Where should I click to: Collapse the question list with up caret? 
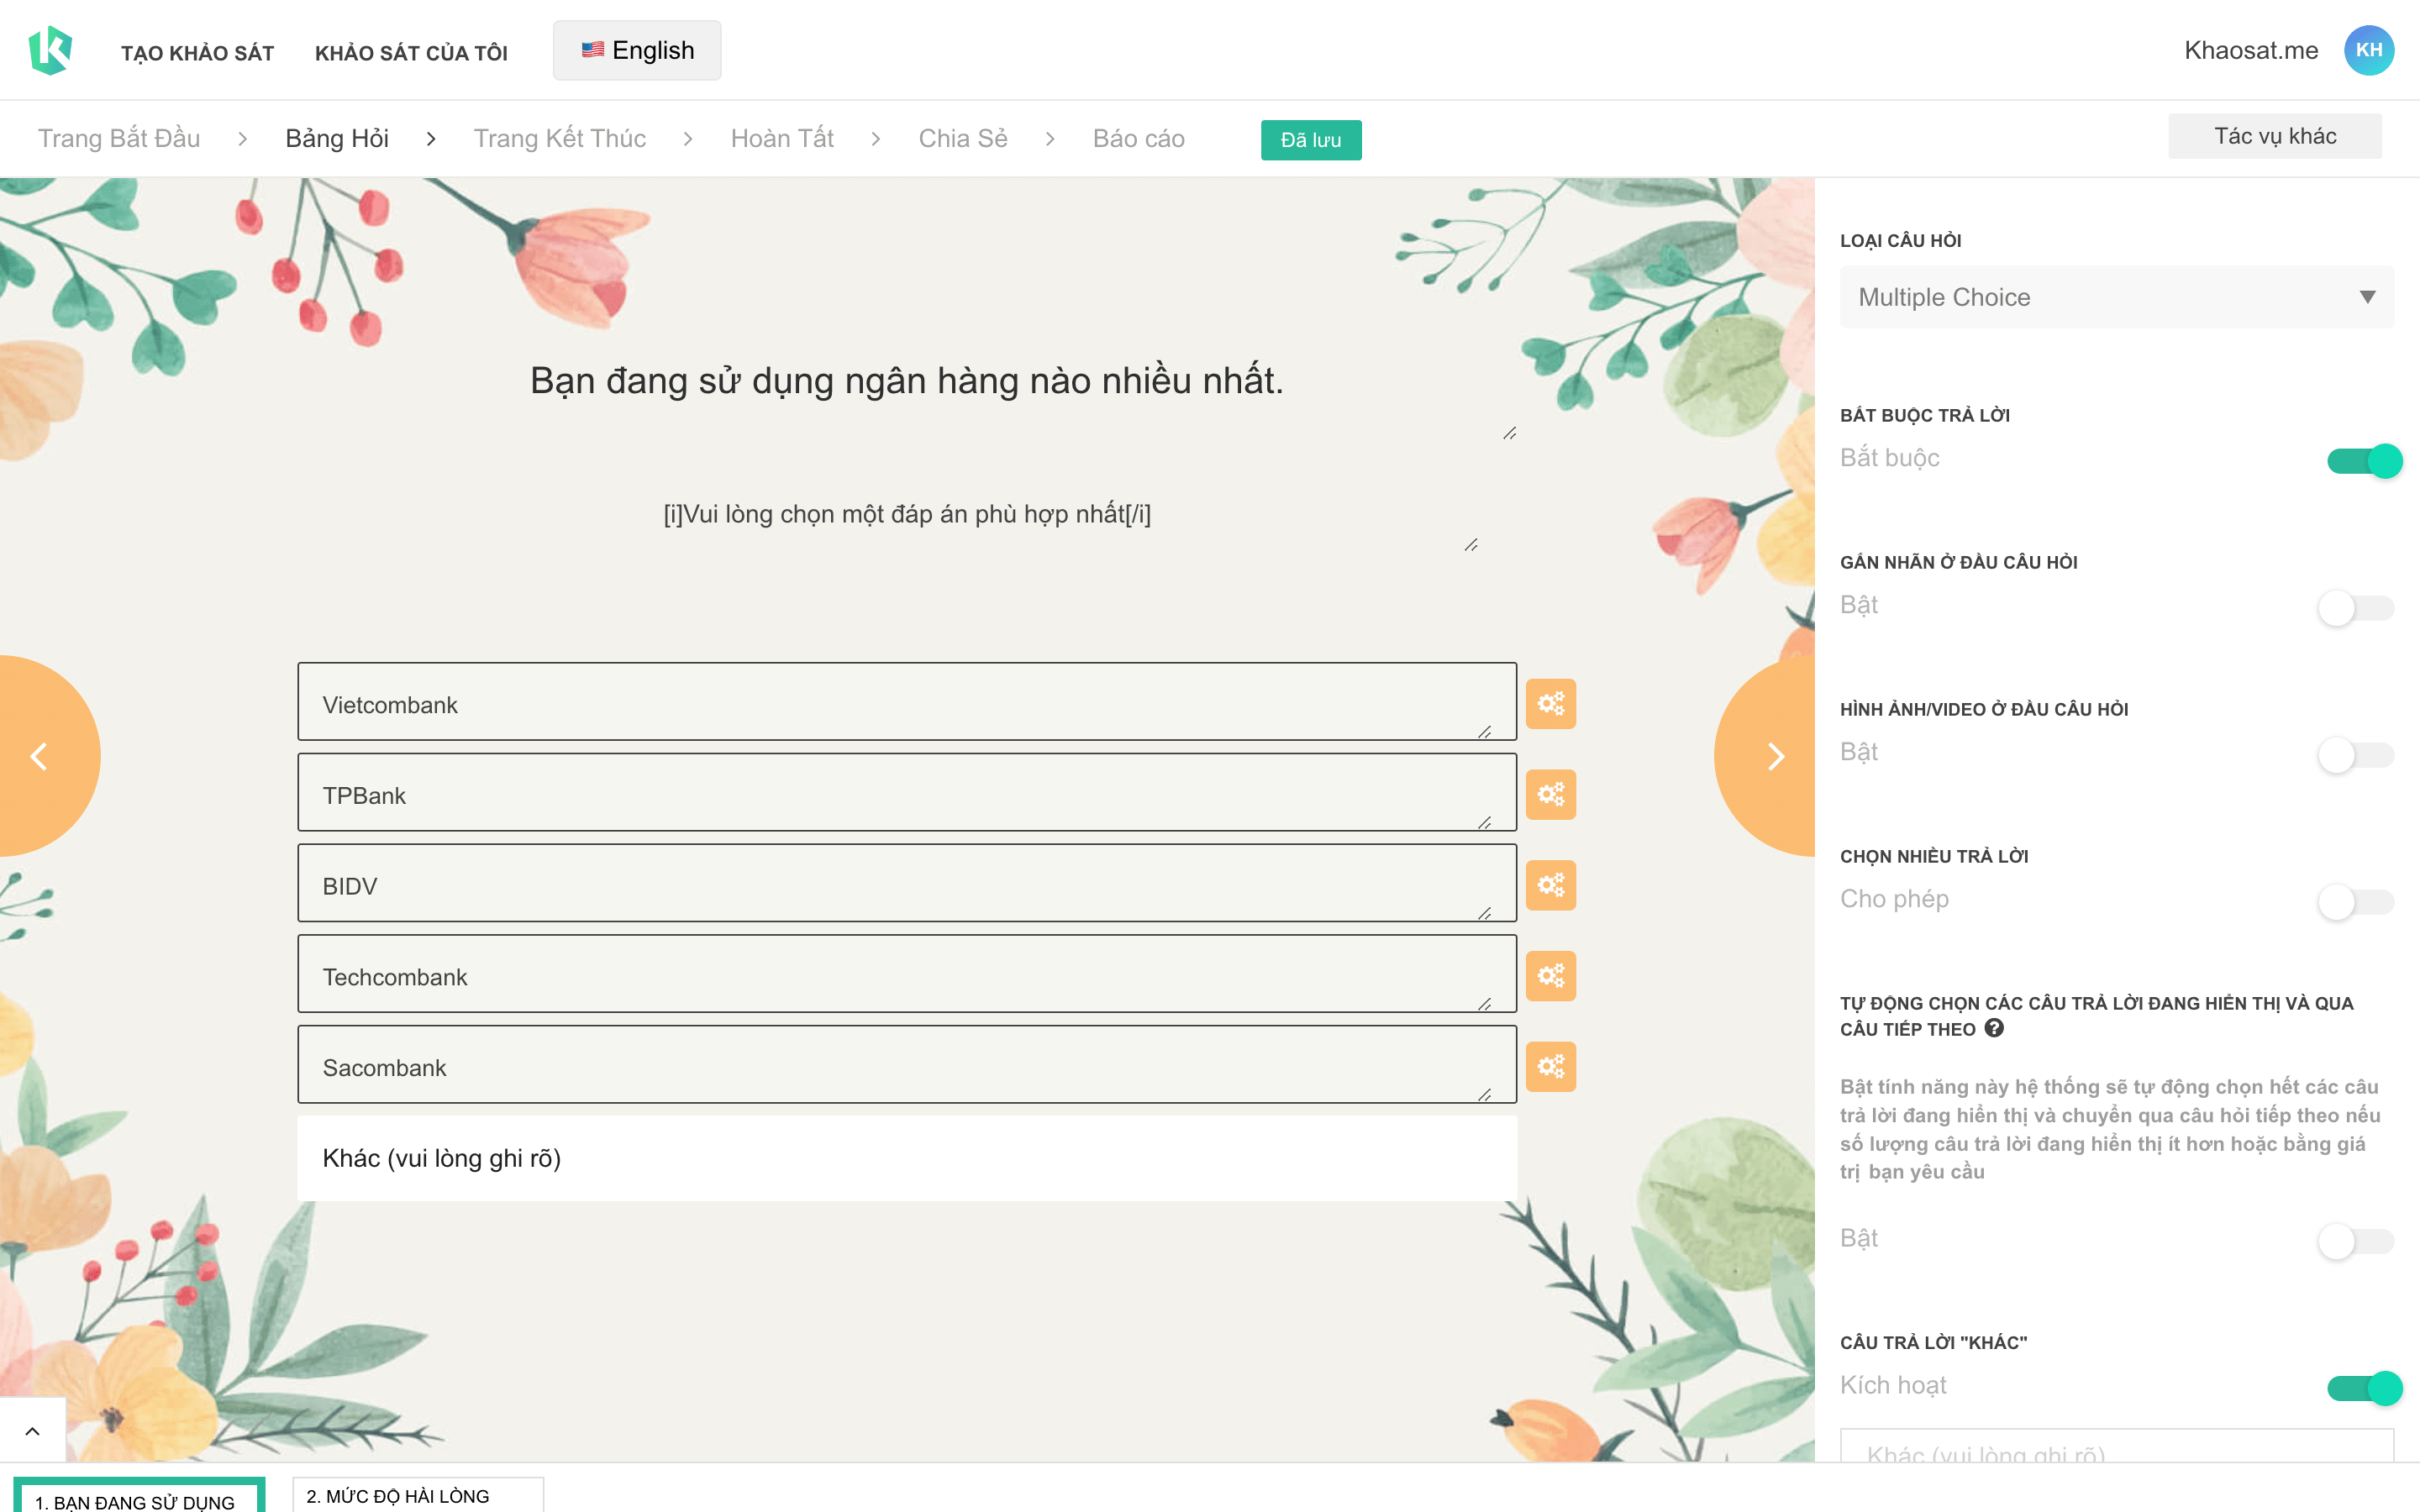click(32, 1431)
